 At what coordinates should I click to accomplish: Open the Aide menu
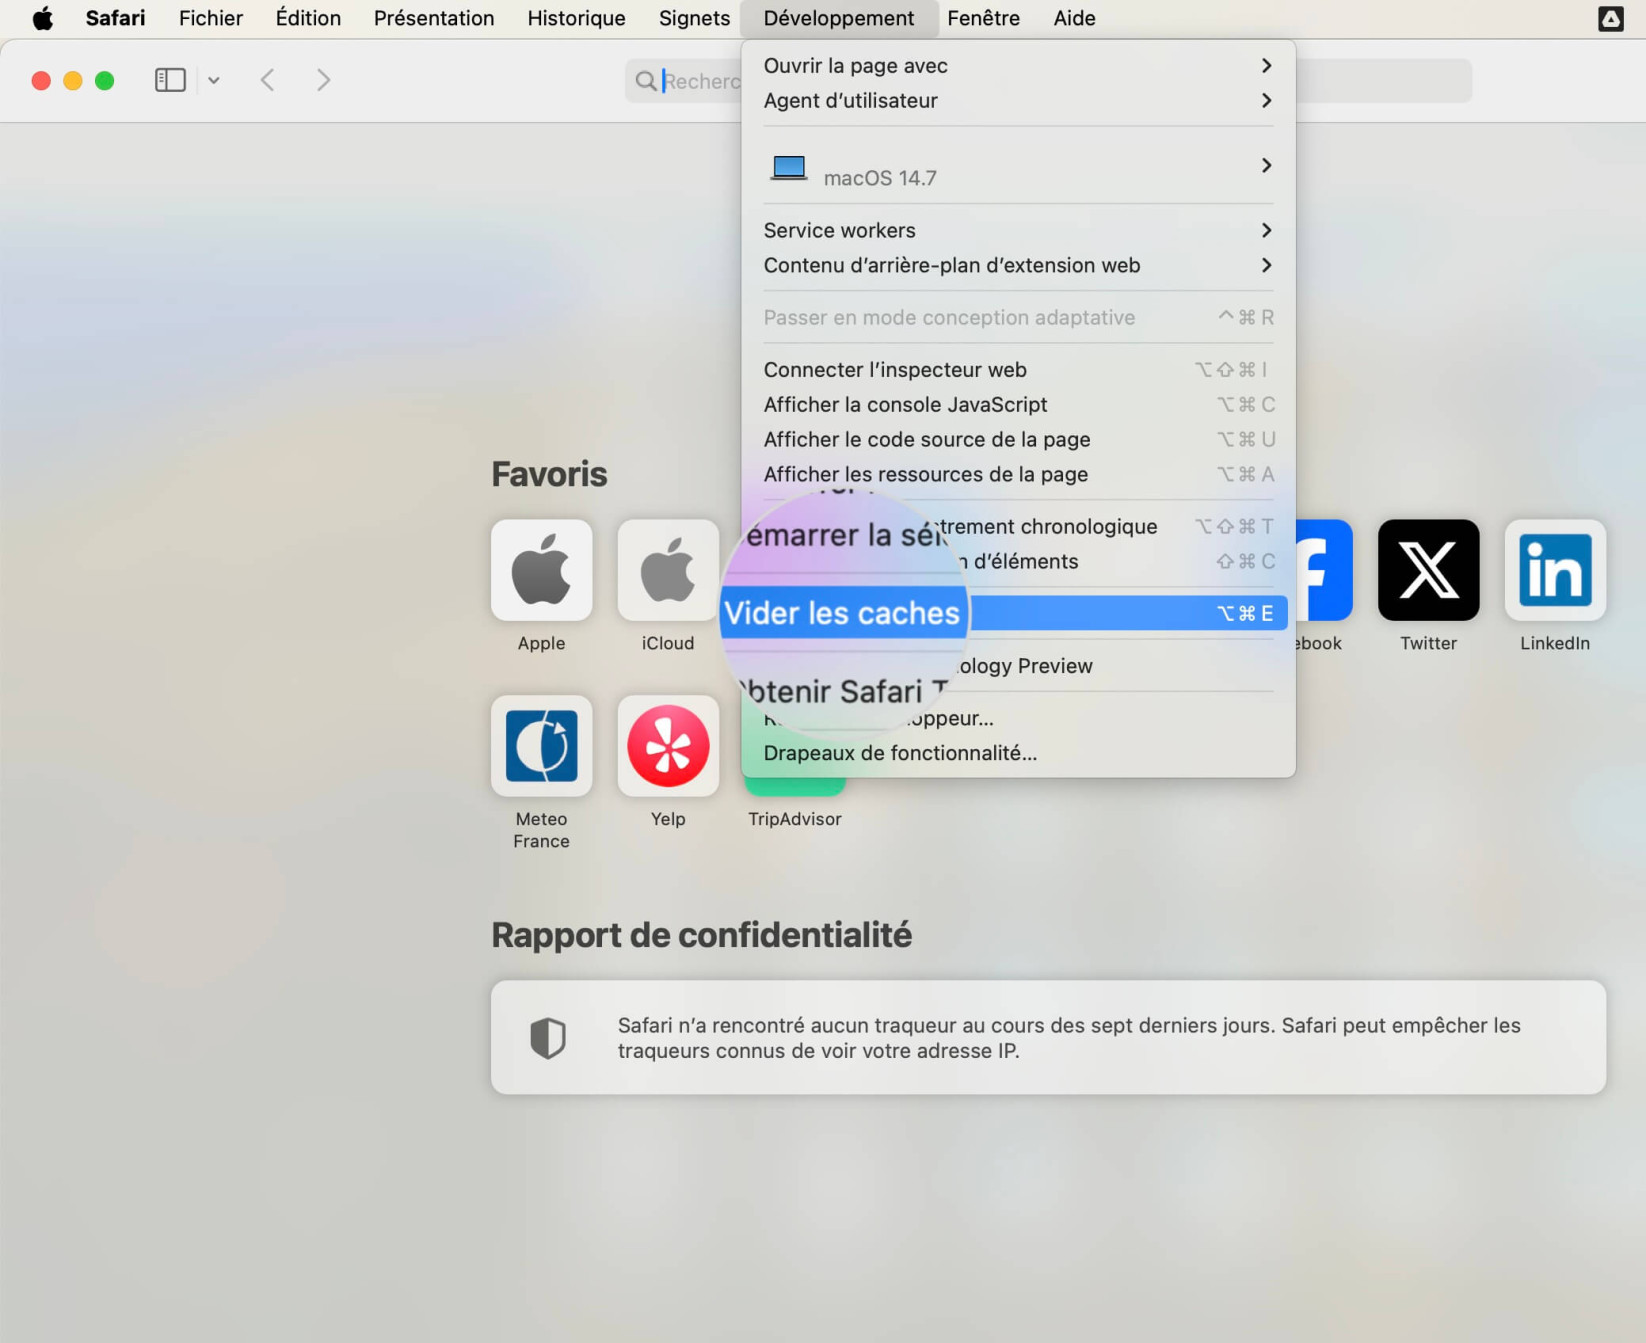tap(1074, 18)
